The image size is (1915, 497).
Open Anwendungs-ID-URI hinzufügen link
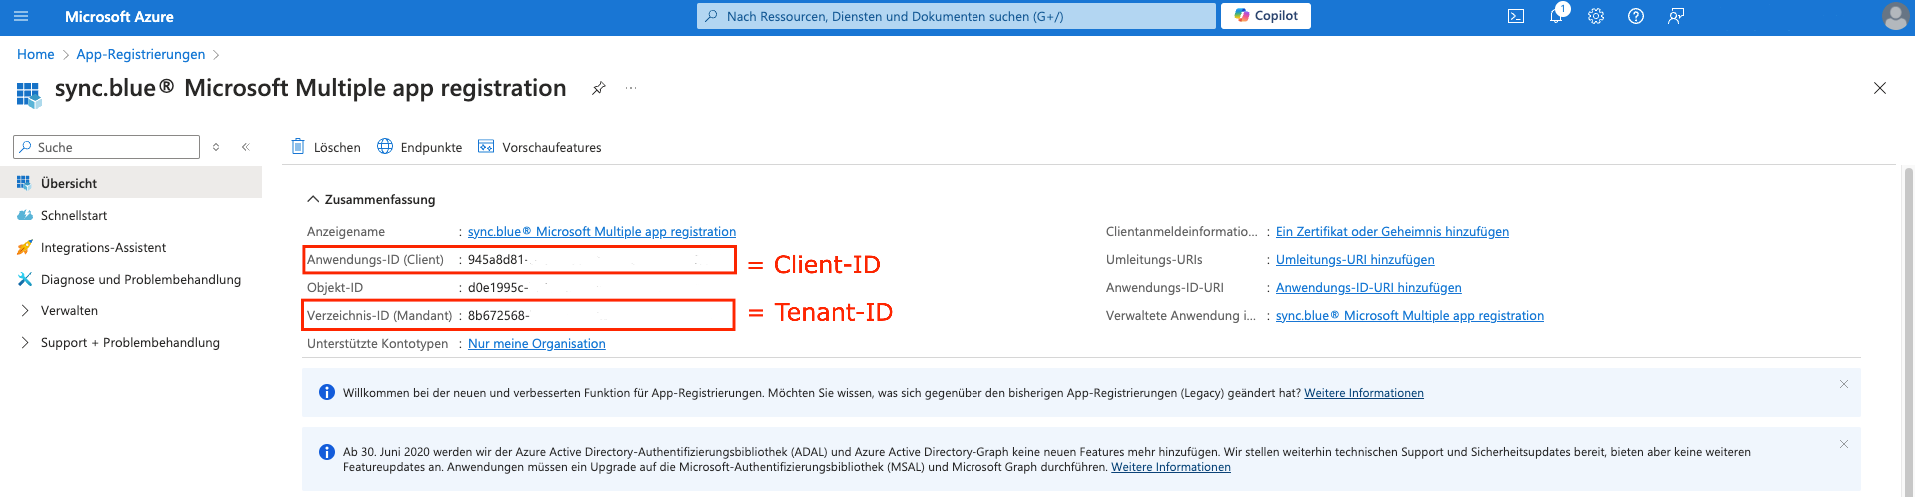tap(1368, 287)
